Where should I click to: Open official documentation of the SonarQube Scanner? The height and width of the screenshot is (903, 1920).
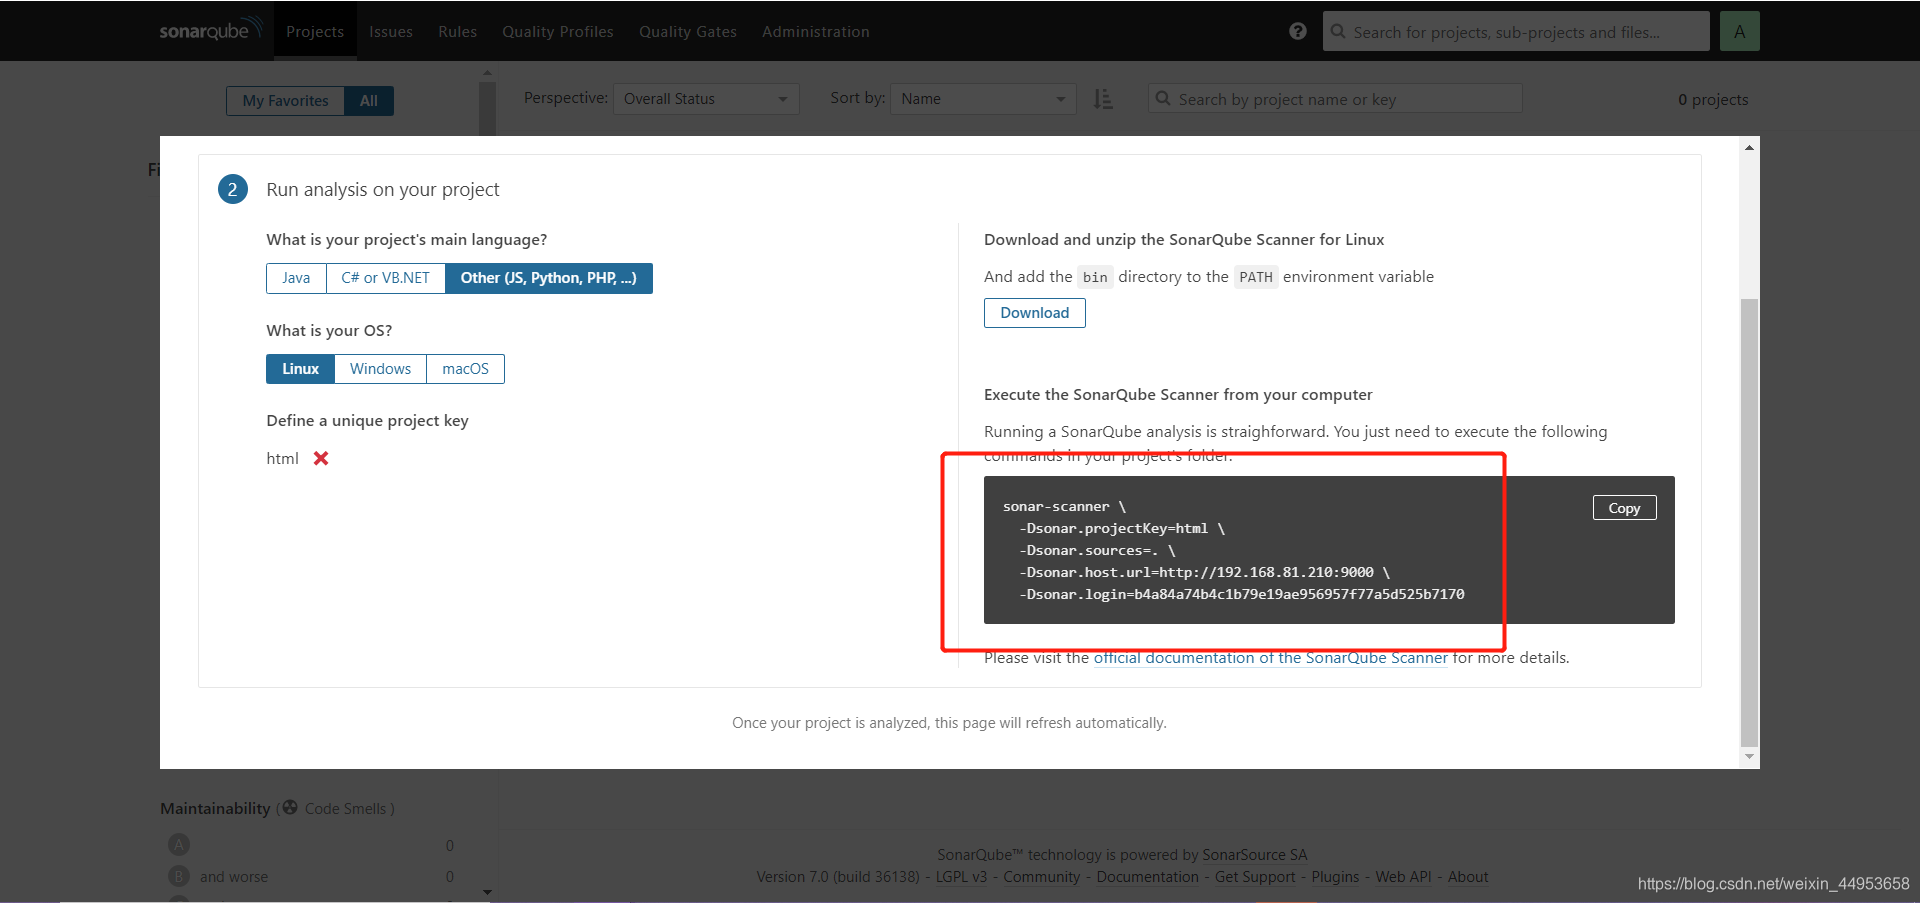click(1270, 658)
